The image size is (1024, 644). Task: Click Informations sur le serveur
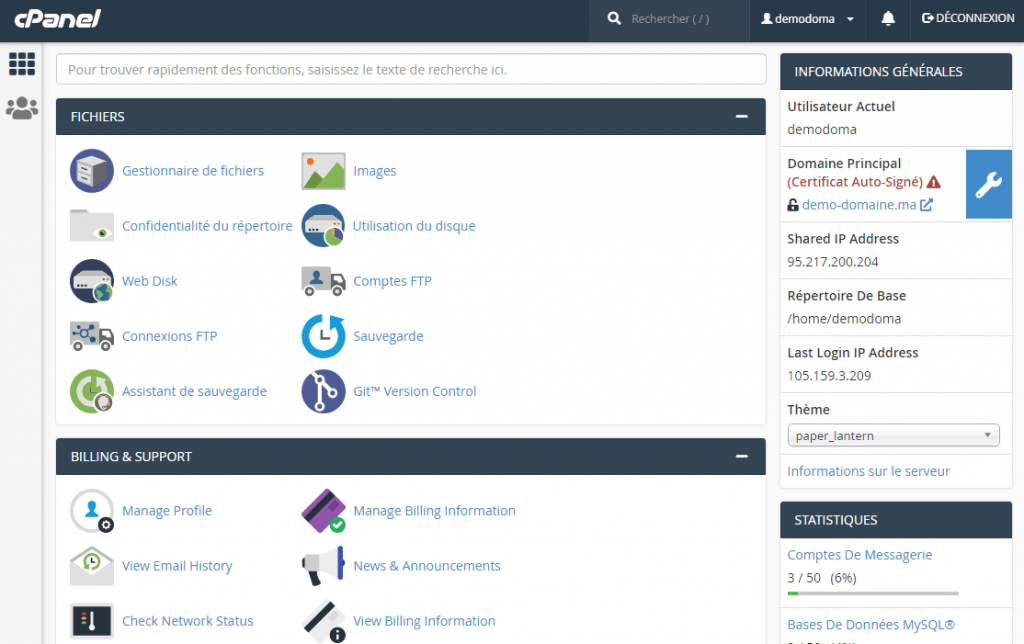866,470
